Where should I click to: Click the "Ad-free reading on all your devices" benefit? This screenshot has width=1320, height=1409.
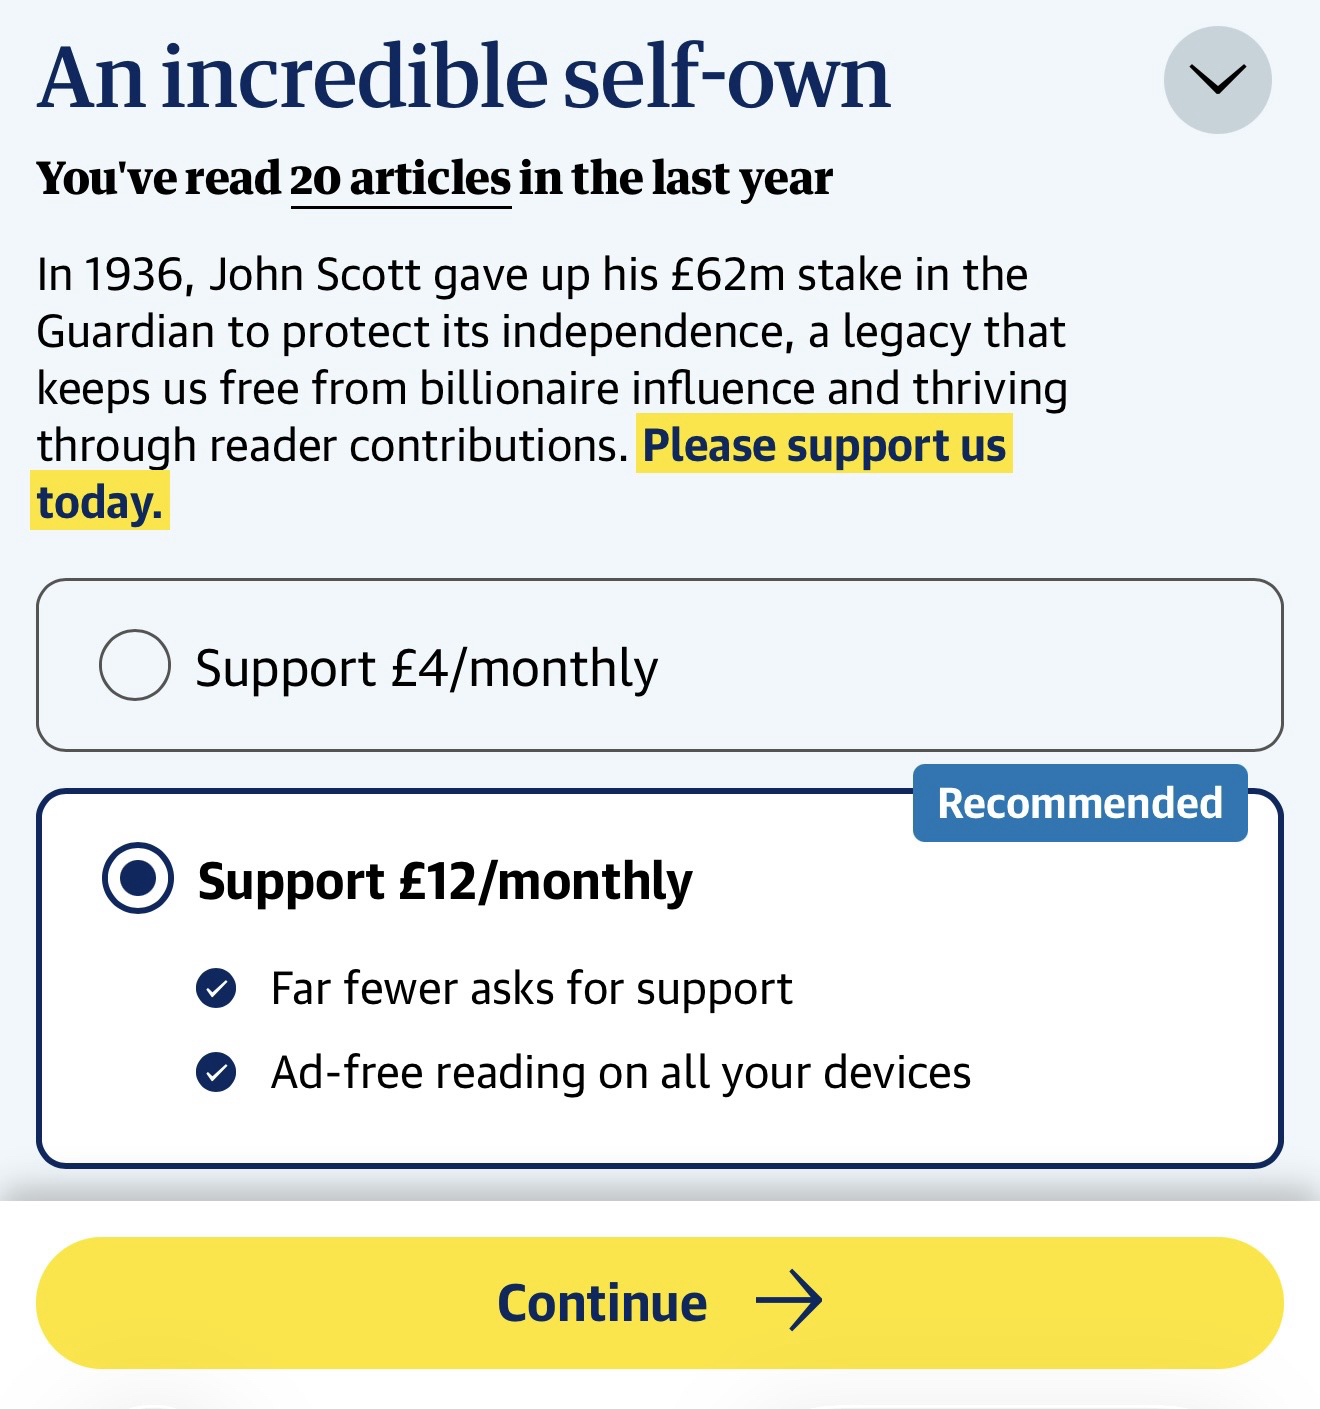pos(620,1073)
